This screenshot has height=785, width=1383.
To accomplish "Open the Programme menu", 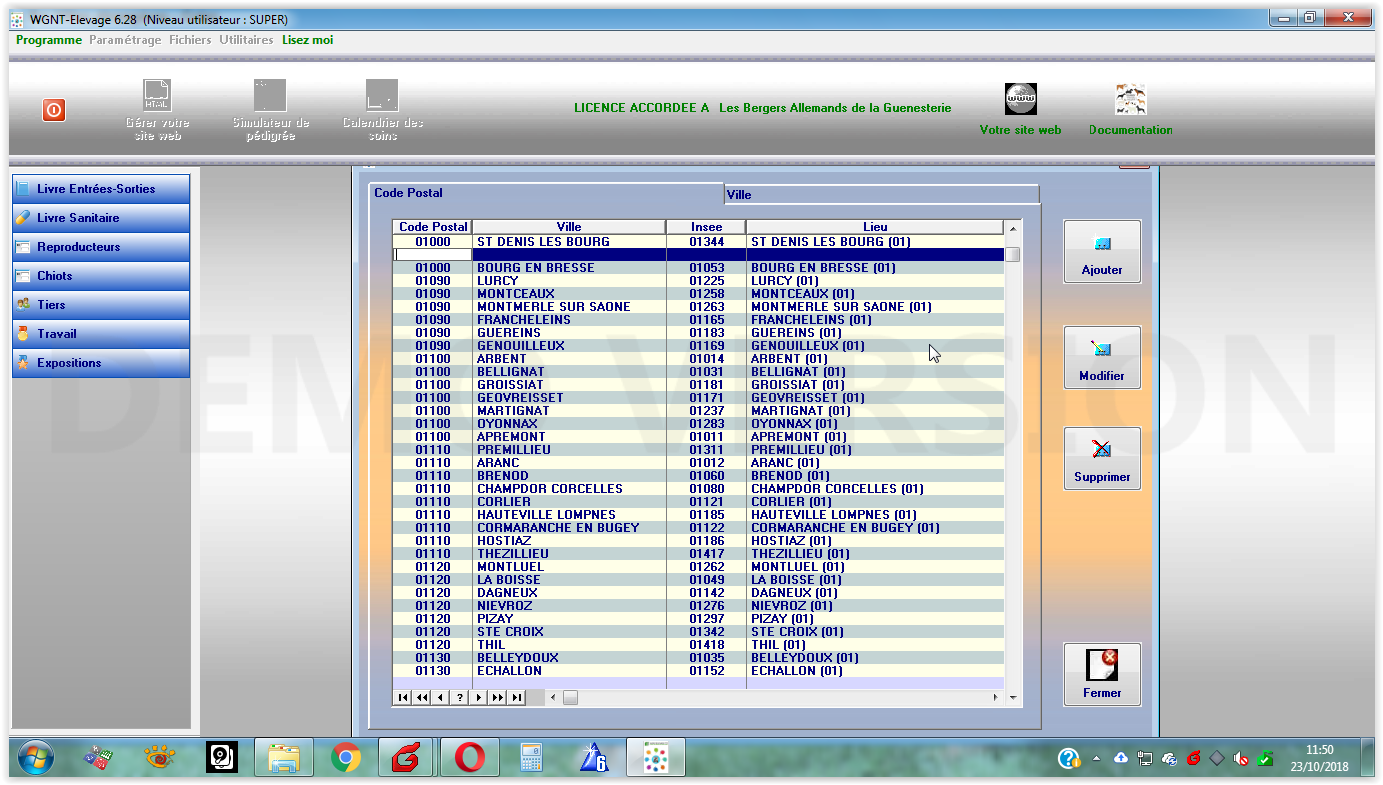I will click(49, 40).
